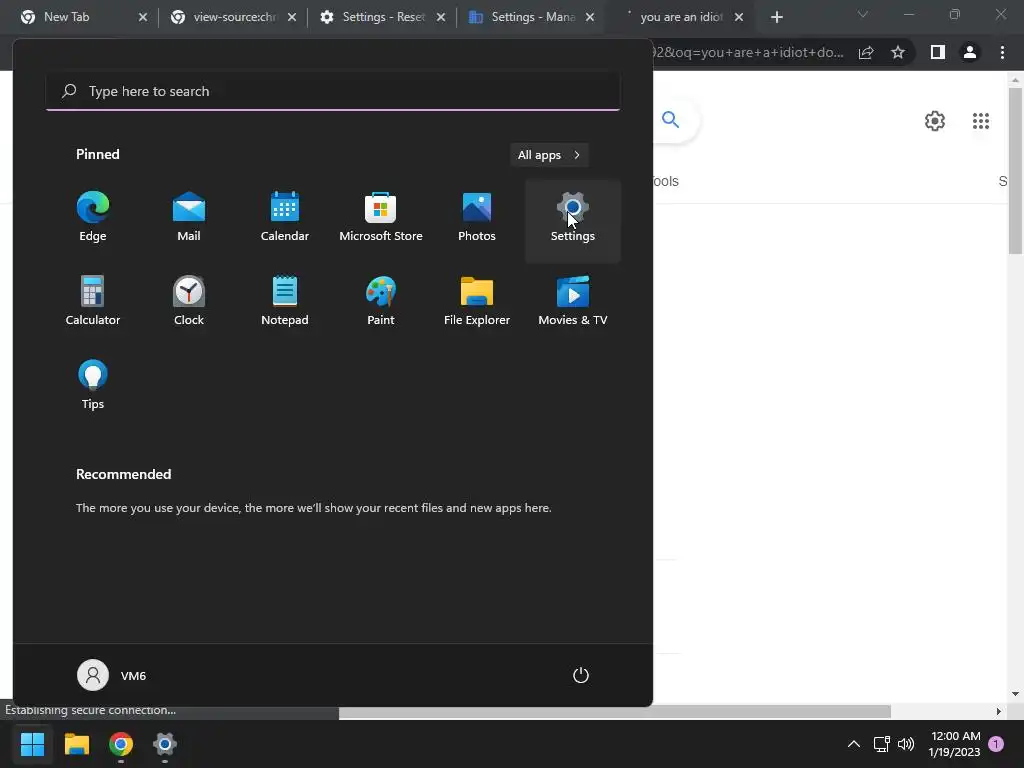
Task: Open network status in system tray
Action: coord(882,744)
